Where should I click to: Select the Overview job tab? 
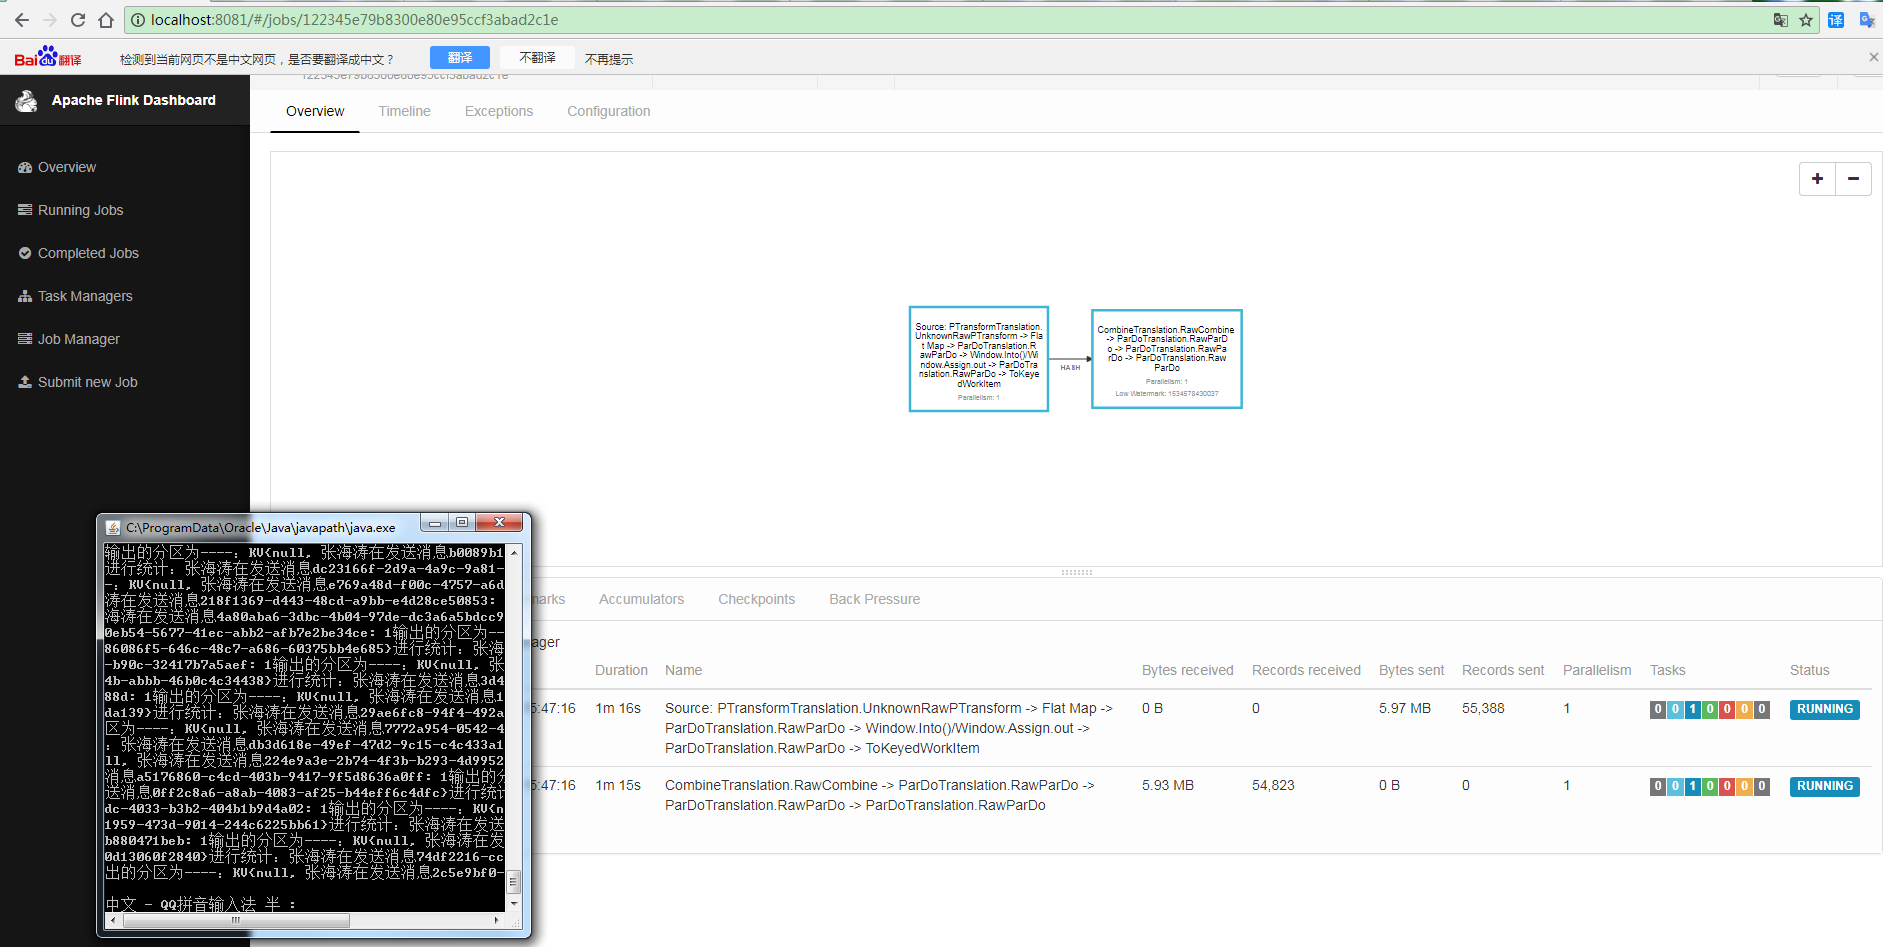click(315, 111)
